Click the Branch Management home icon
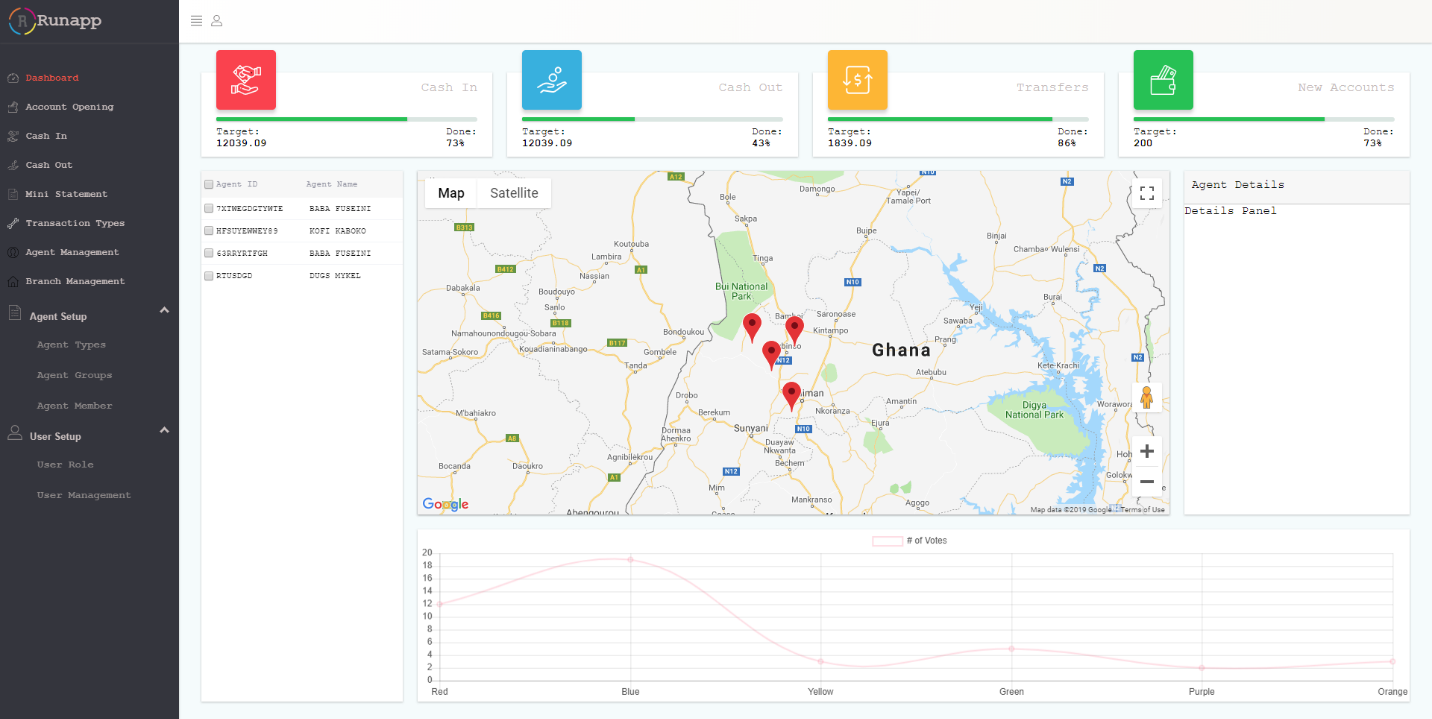 (13, 281)
